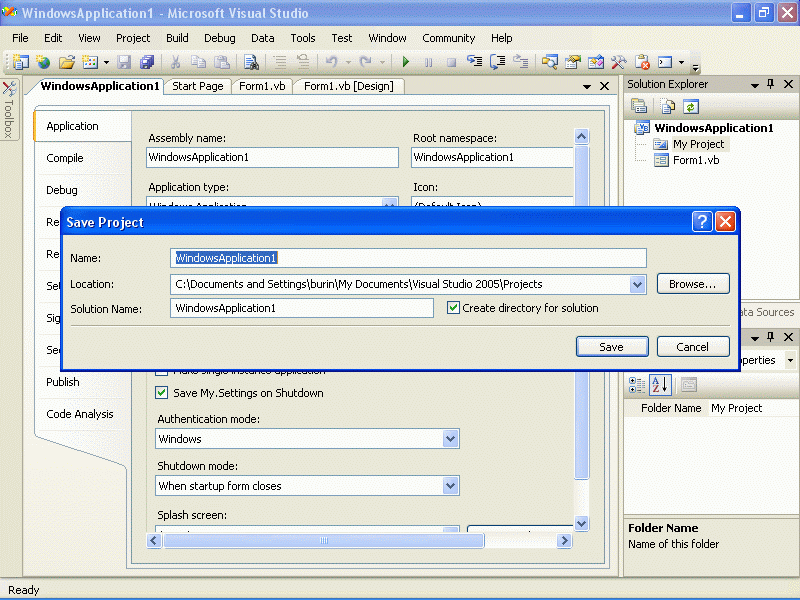Screen dimensions: 800x600
Task: Click the New Web Site globe icon
Action: tap(43, 62)
